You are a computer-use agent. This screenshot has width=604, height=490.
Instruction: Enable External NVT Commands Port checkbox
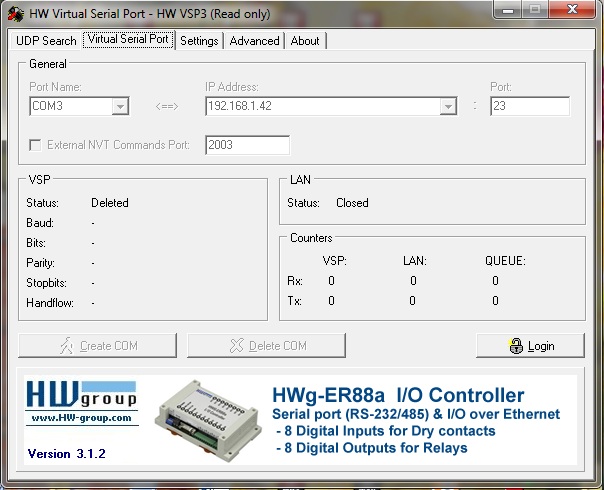35,145
